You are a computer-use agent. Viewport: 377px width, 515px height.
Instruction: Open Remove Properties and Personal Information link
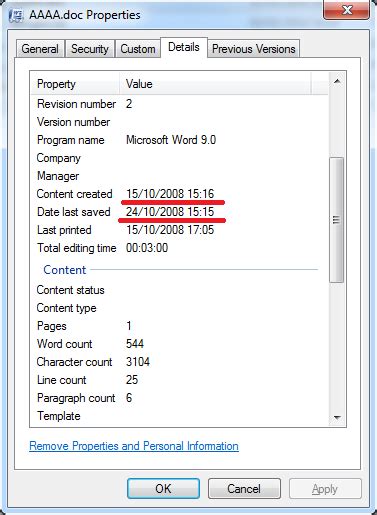click(134, 446)
